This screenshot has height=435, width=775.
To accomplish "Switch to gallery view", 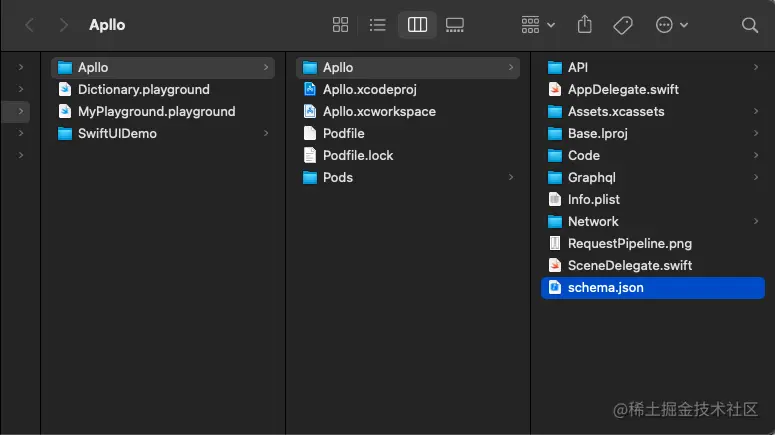I will tap(455, 25).
